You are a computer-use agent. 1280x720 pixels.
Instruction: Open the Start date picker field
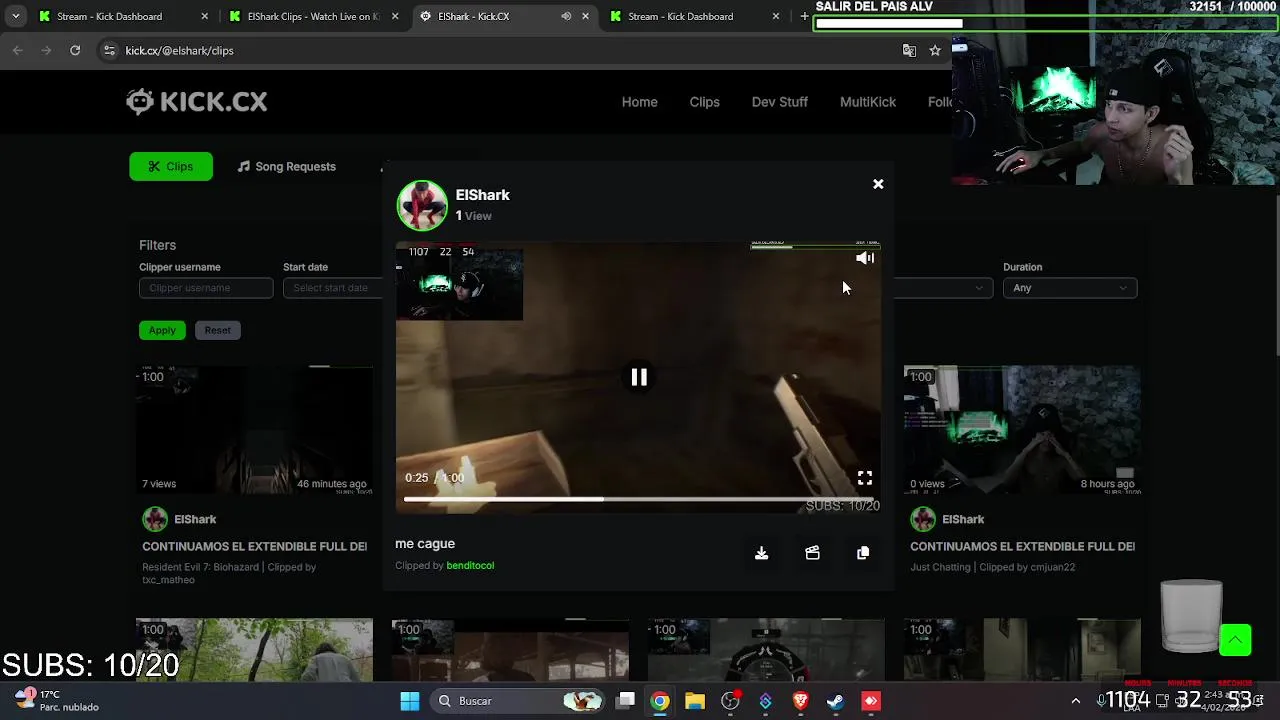(332, 288)
